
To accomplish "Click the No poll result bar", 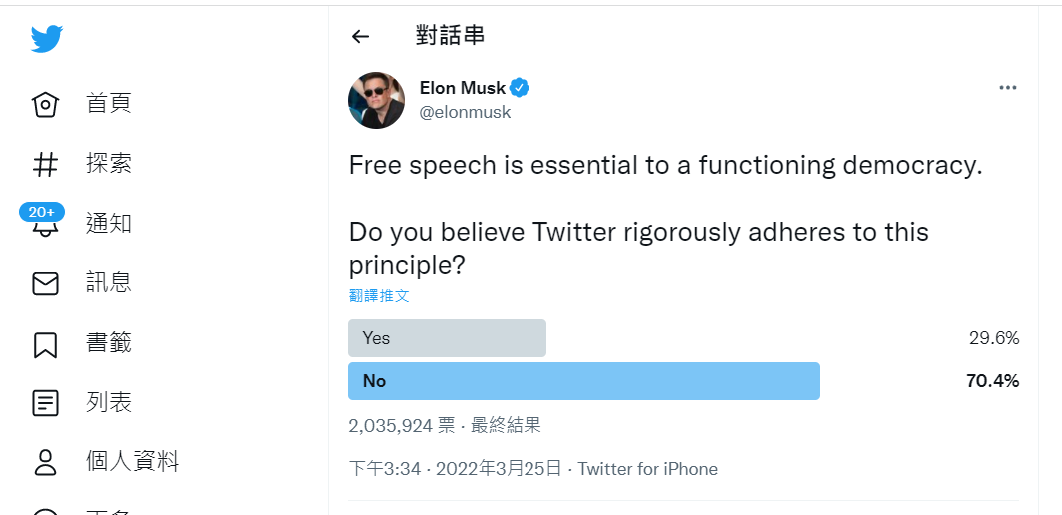I will point(583,381).
